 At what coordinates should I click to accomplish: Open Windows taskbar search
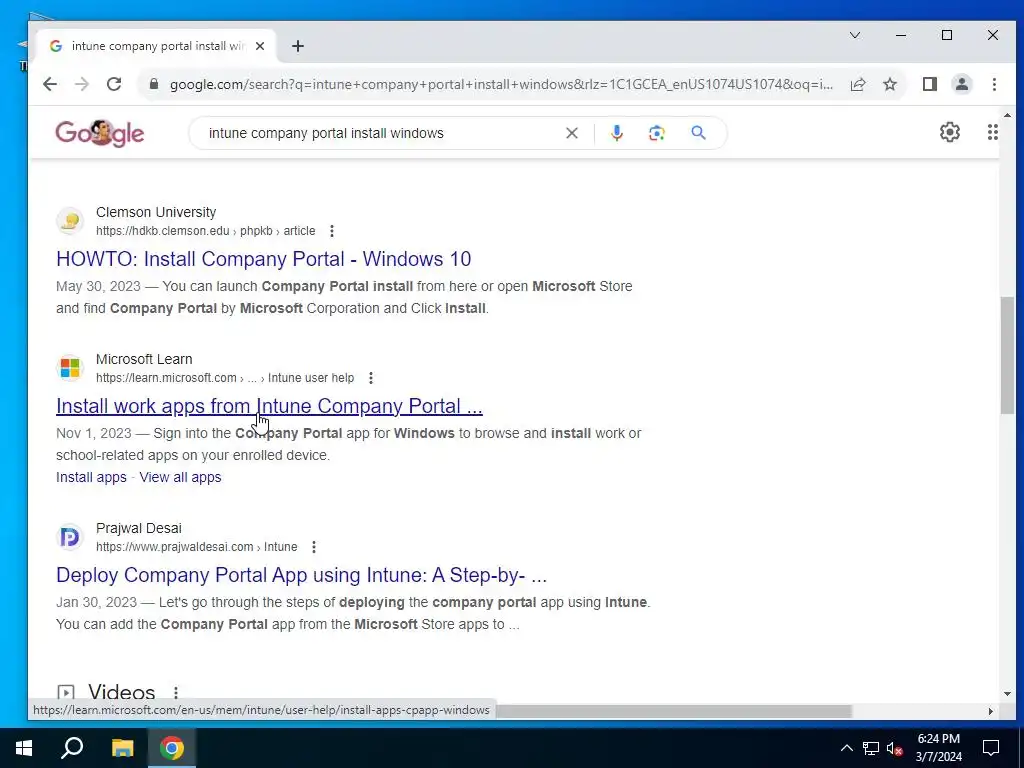coord(72,748)
